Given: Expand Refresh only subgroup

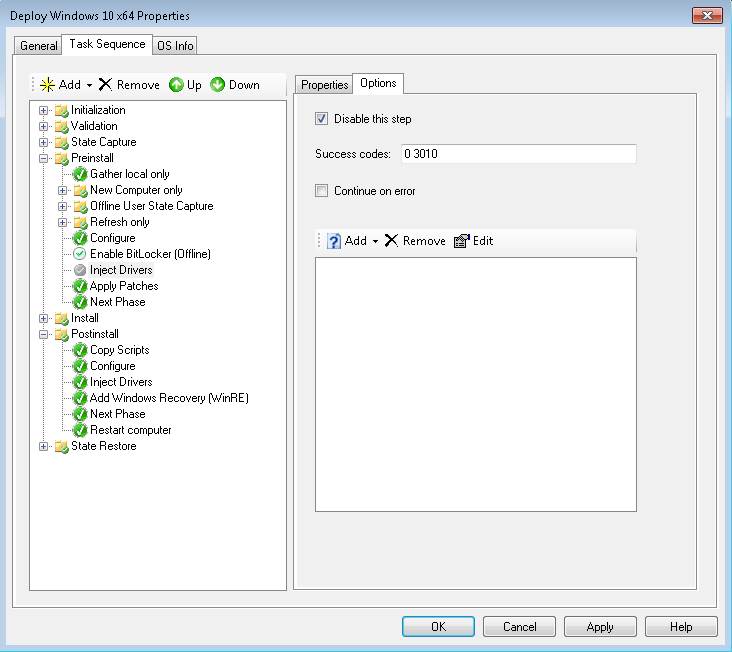Looking at the screenshot, I should pos(62,222).
